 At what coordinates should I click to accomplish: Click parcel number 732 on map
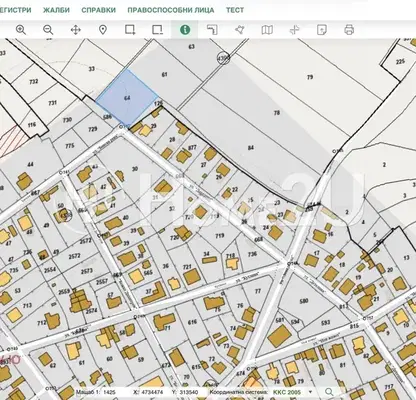click(x=34, y=81)
